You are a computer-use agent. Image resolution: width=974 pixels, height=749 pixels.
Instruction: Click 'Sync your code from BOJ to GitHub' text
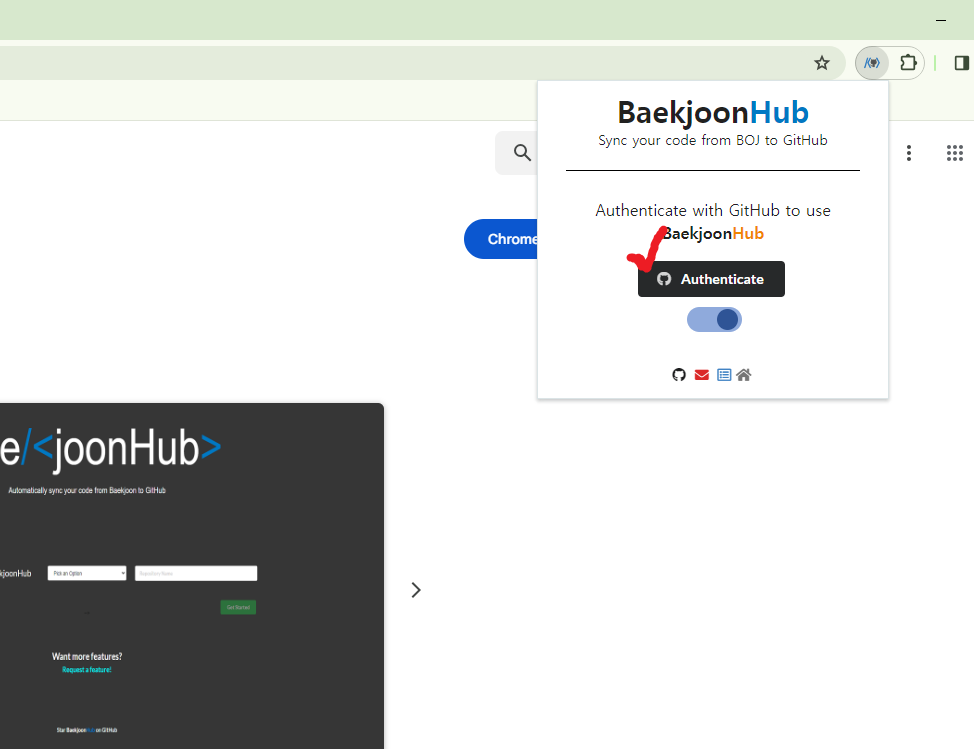click(713, 140)
